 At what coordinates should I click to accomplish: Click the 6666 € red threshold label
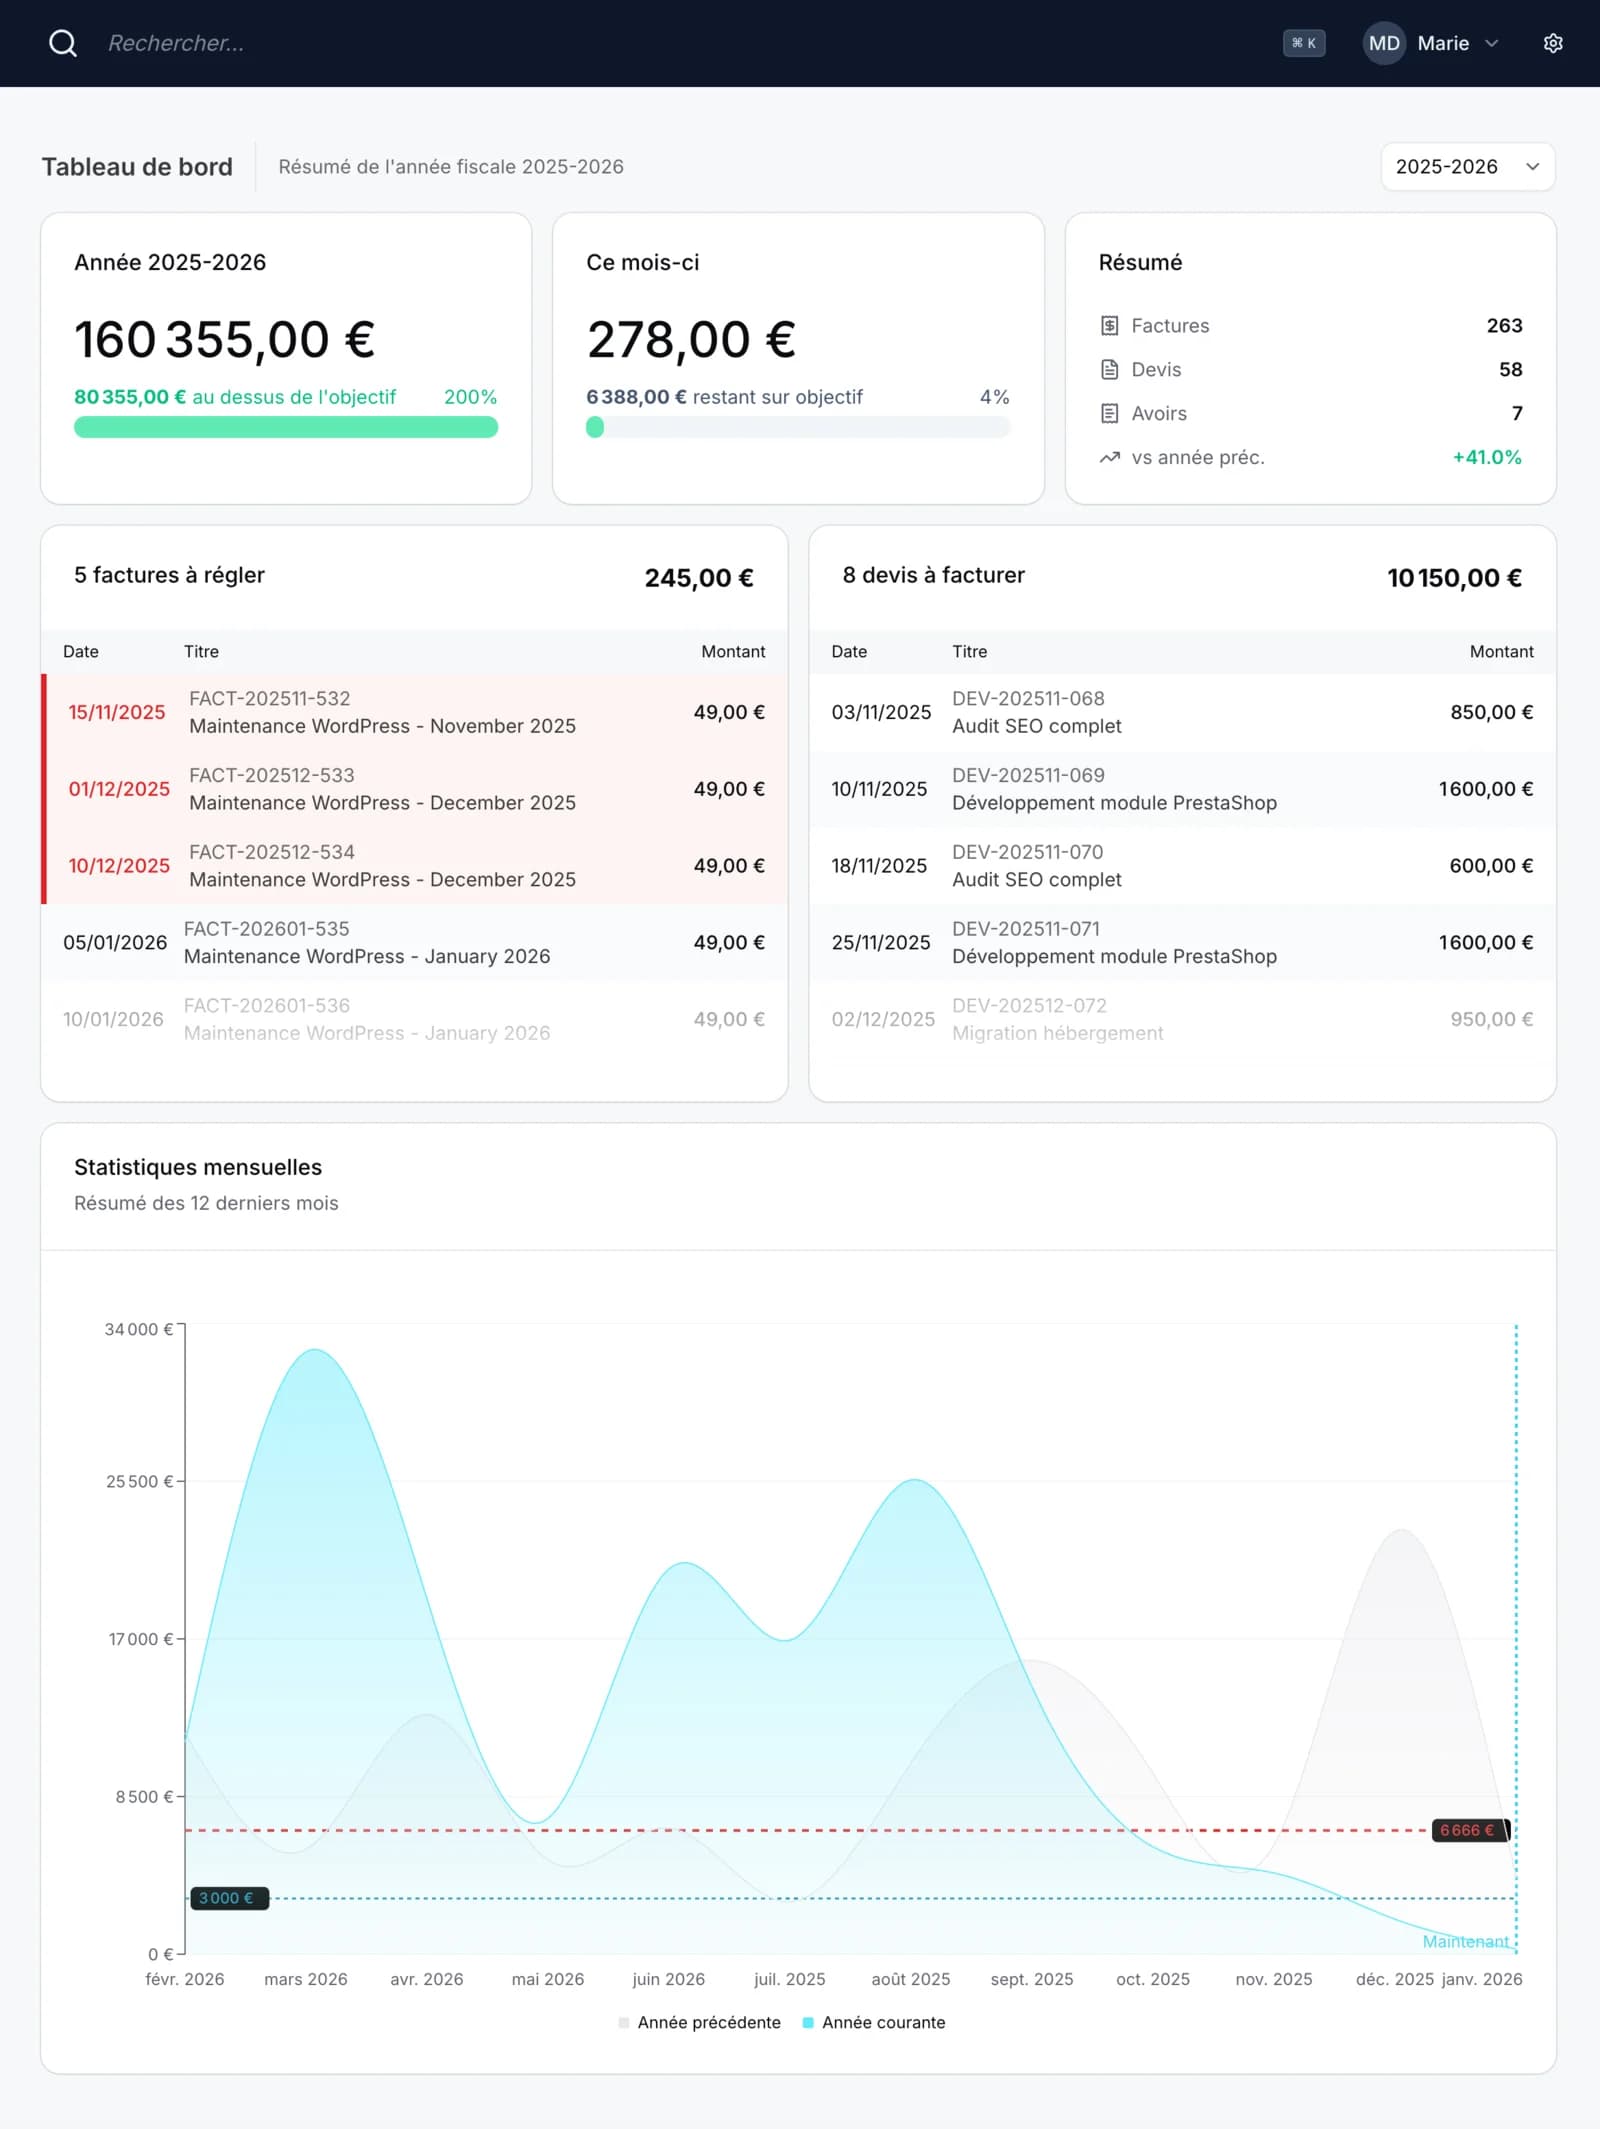[x=1468, y=1830]
